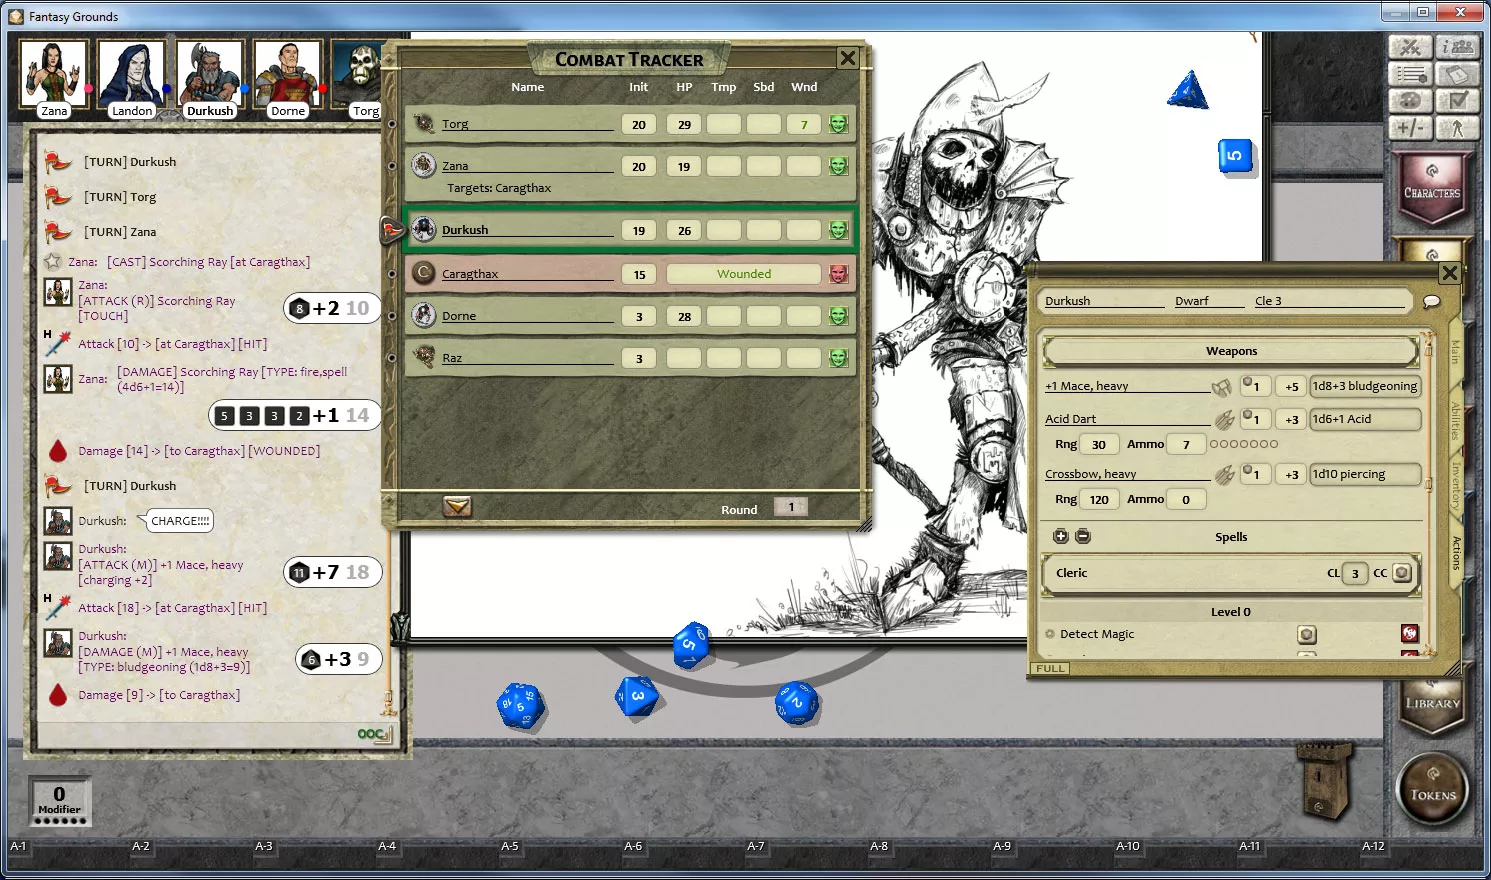Roll Cleric concentration check CC button
The image size is (1491, 880).
click(1402, 573)
